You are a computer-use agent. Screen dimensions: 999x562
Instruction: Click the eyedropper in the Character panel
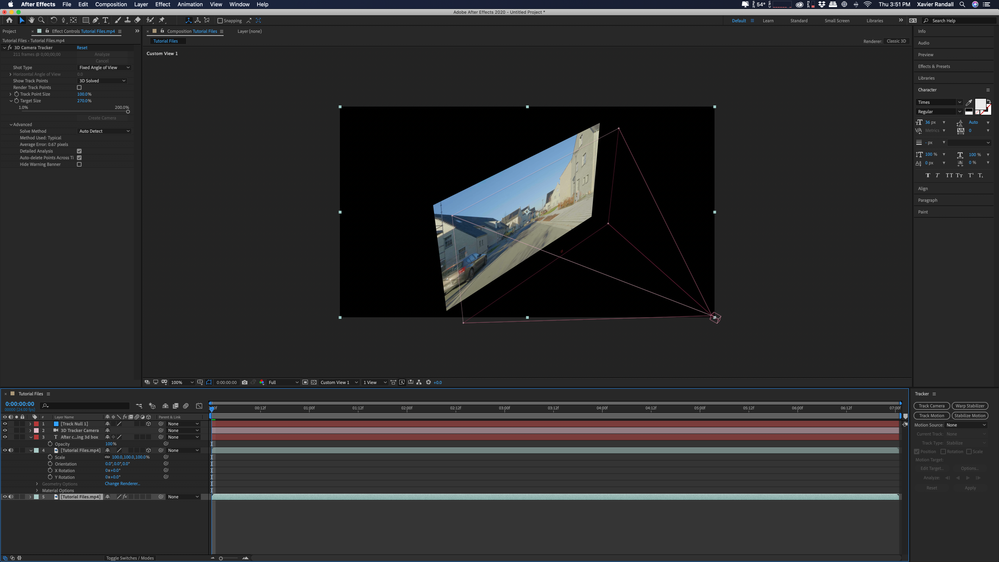(969, 103)
